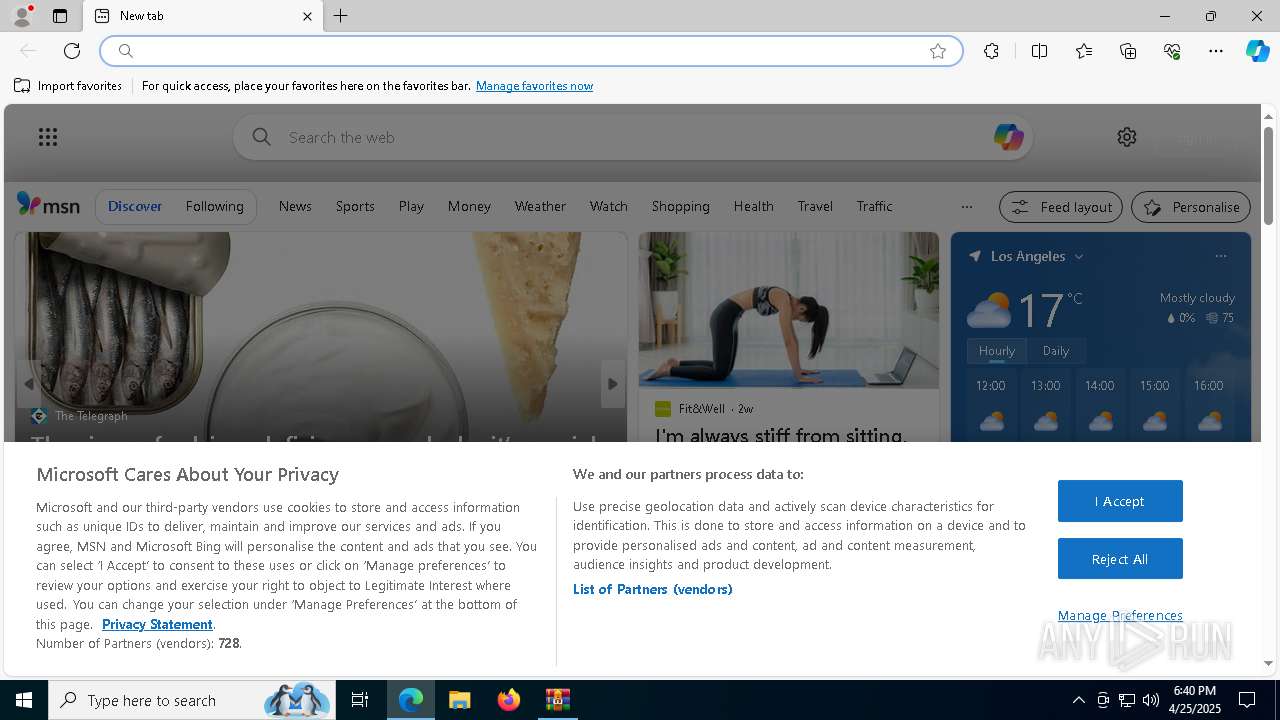Open Manage Preferences link
1280x720 pixels.
tap(1120, 615)
